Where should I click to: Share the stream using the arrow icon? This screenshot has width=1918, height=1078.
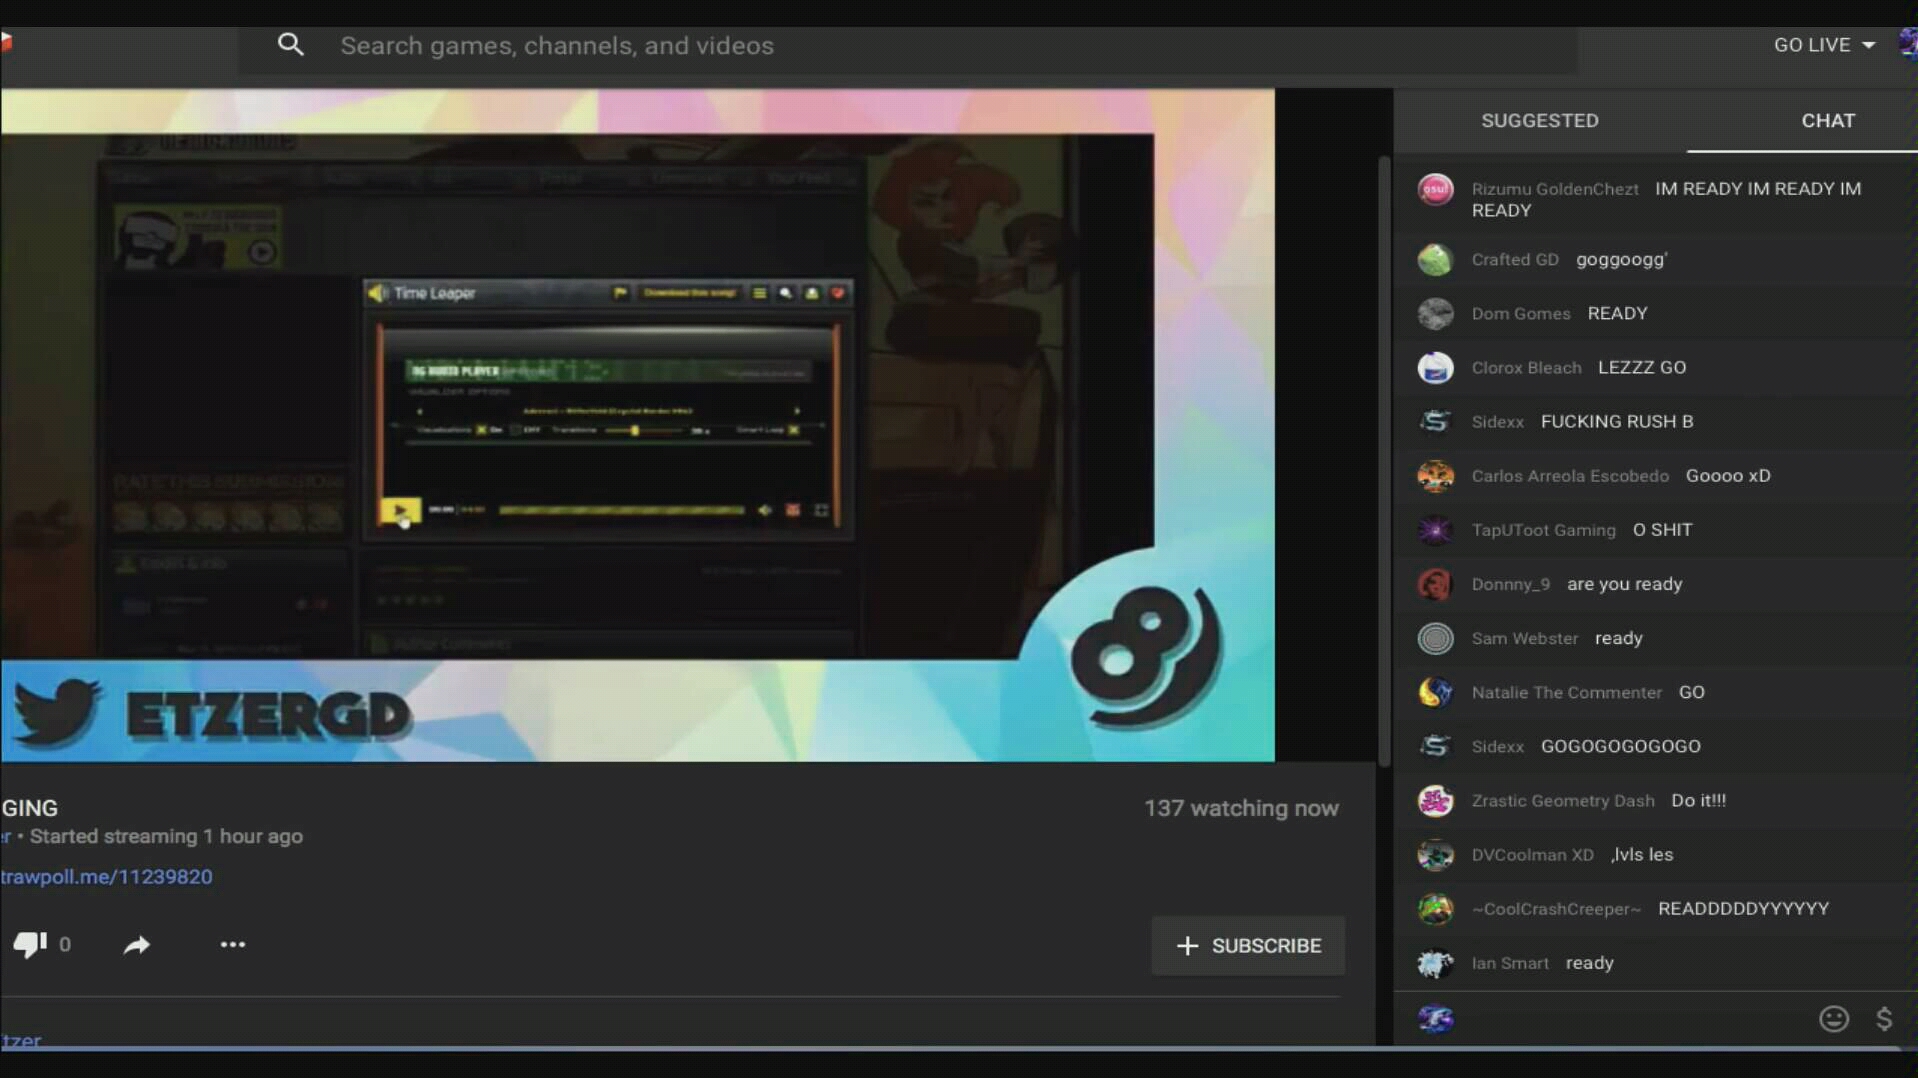pyautogui.click(x=137, y=945)
